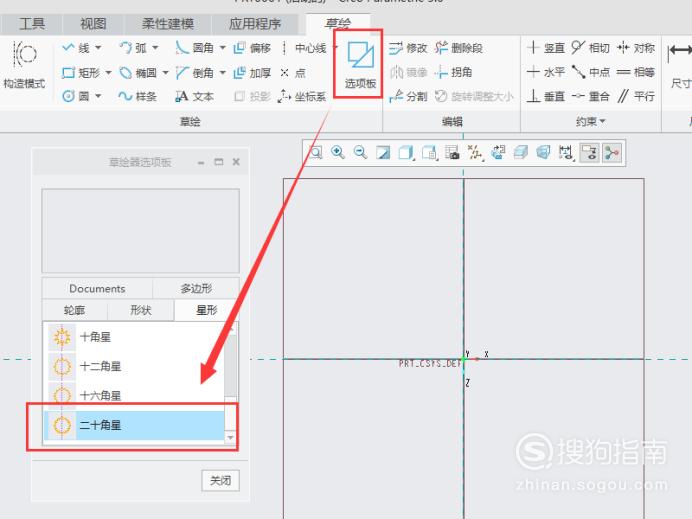This screenshot has height=519, width=692.
Task: Expand the 线 line dropdown arrow
Action: pos(98,48)
